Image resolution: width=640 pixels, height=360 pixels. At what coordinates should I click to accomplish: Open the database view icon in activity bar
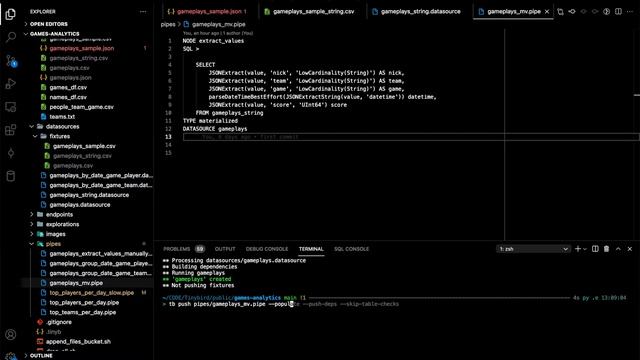11,176
